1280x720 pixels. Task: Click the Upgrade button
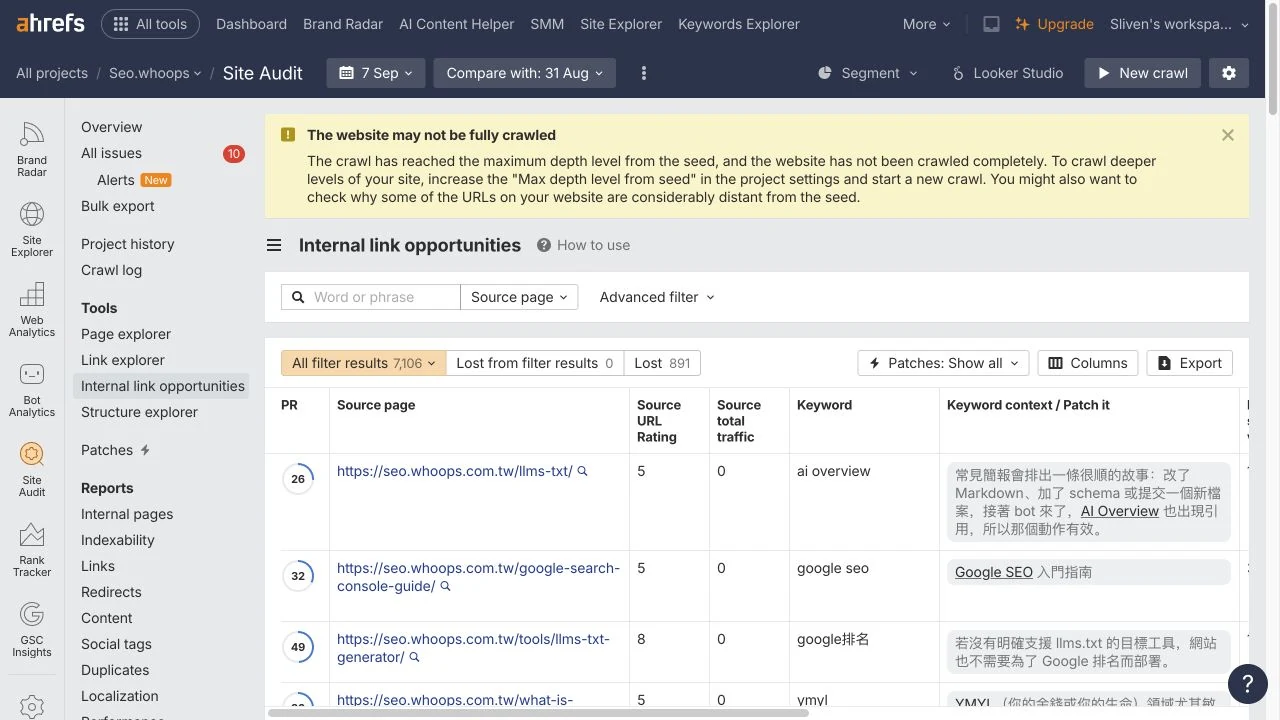pyautogui.click(x=1055, y=24)
